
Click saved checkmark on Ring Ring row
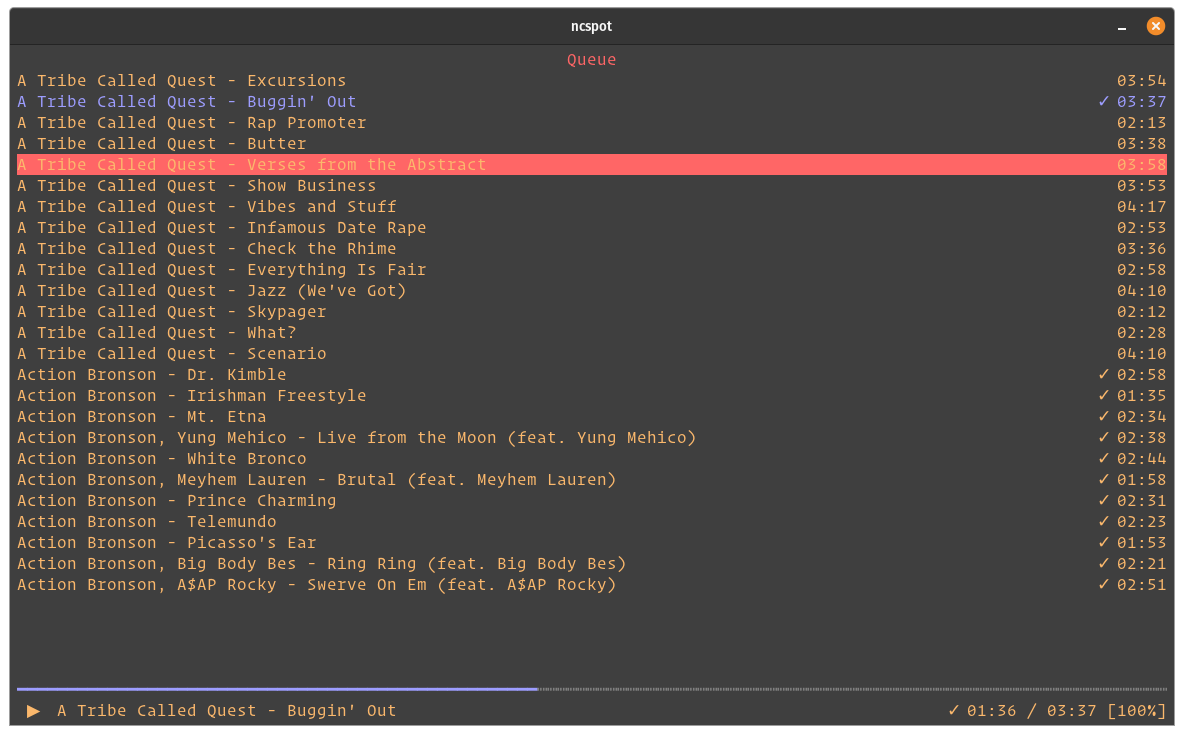(1104, 564)
